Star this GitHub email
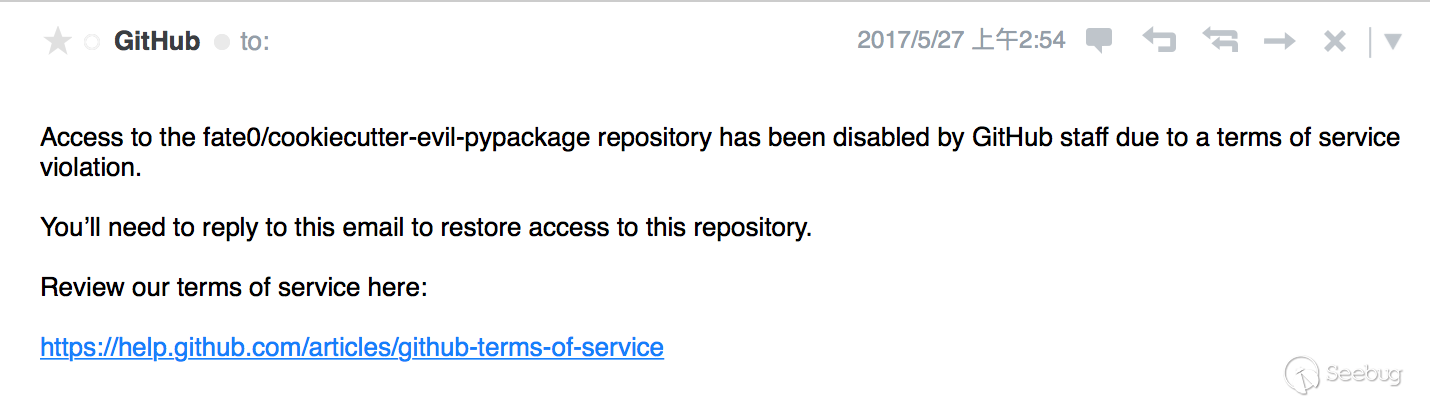Screen dimensions: 1430x402 pyautogui.click(x=58, y=42)
